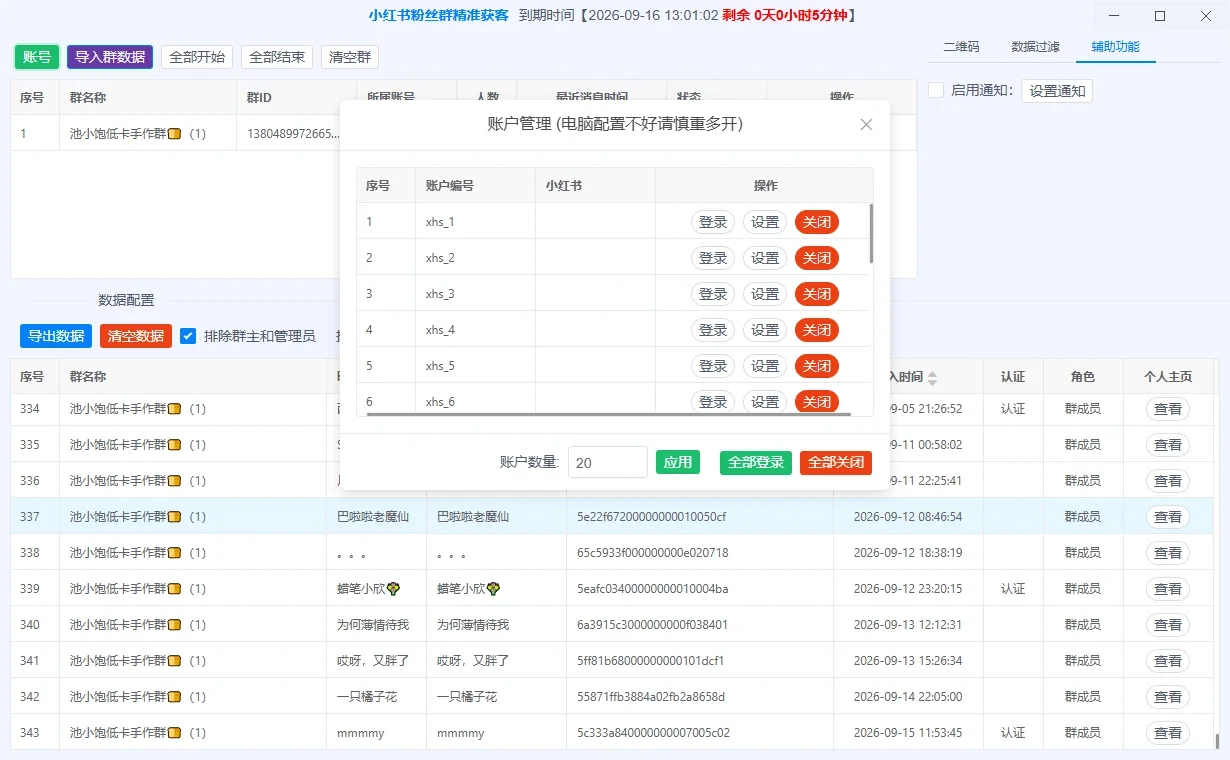Stop all with 全部结束

pyautogui.click(x=277, y=57)
